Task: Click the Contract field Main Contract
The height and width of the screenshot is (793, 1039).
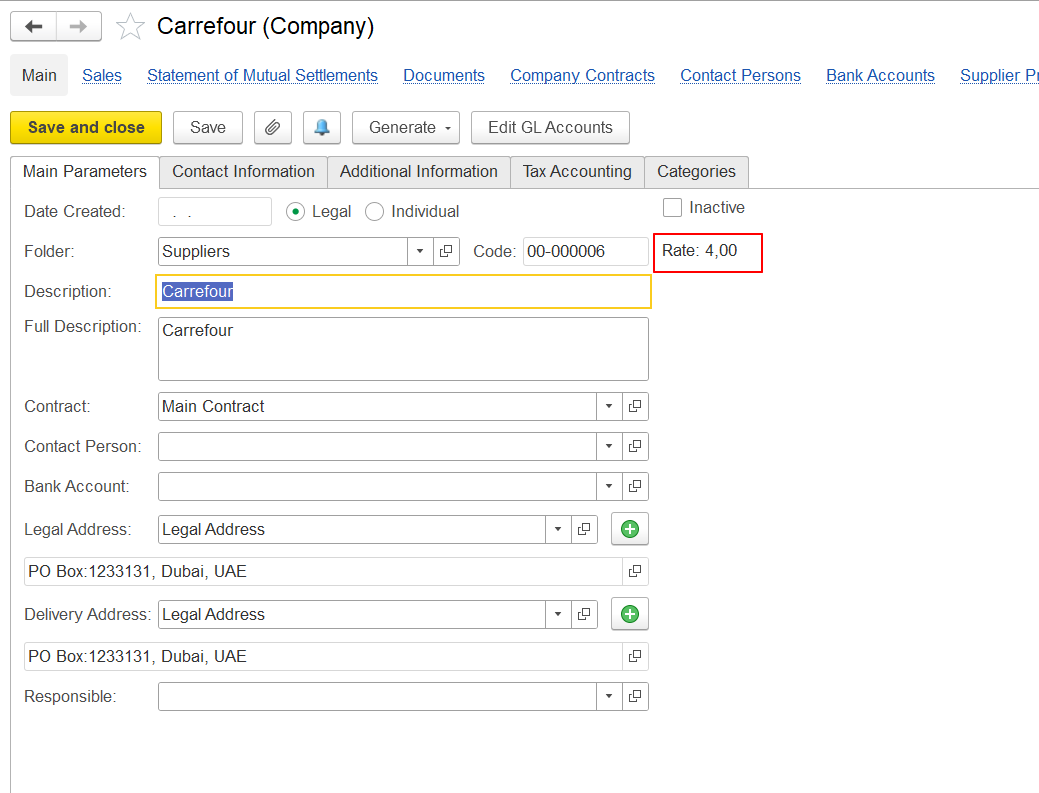Action: click(x=378, y=406)
